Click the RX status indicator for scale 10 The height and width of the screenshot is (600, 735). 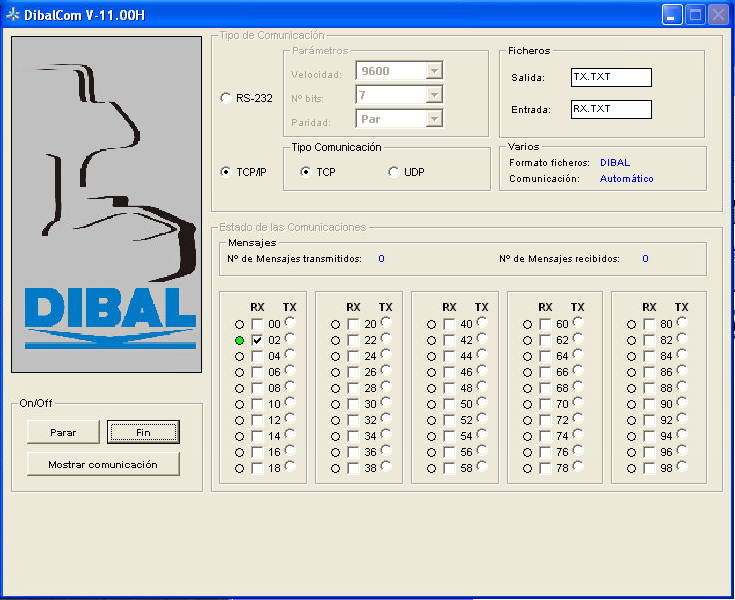click(240, 405)
